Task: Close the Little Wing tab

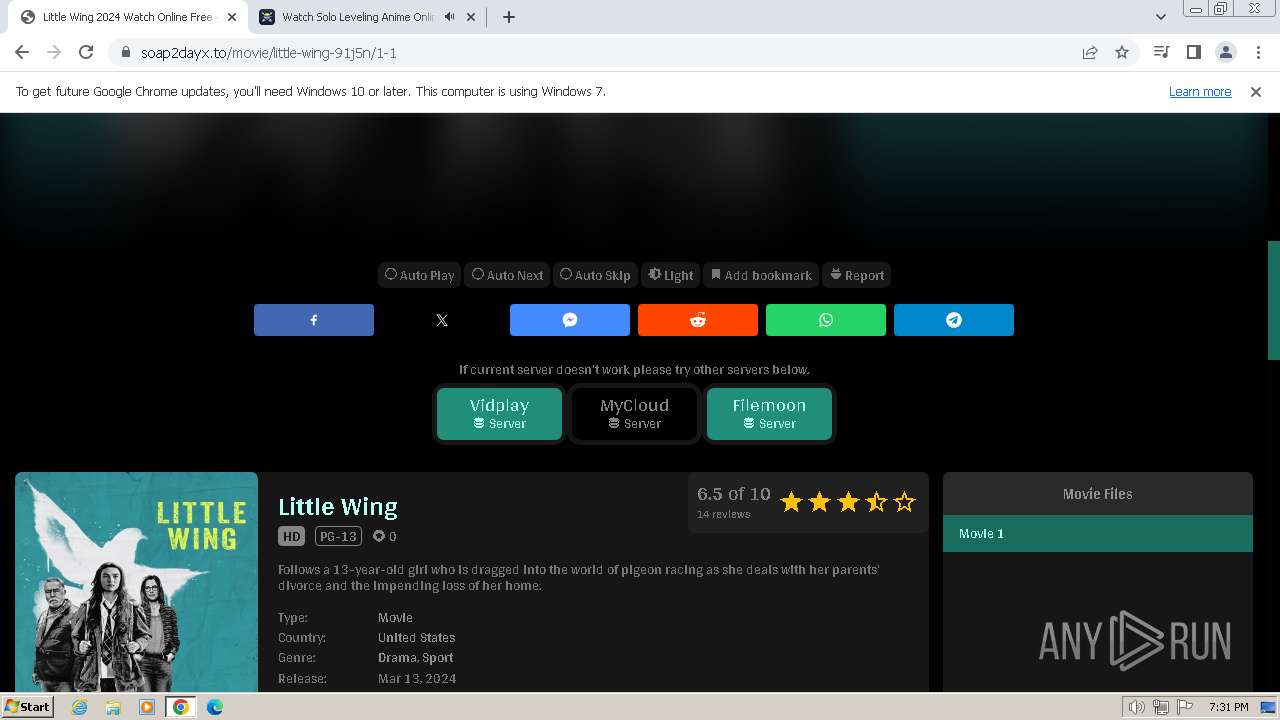Action: (232, 17)
